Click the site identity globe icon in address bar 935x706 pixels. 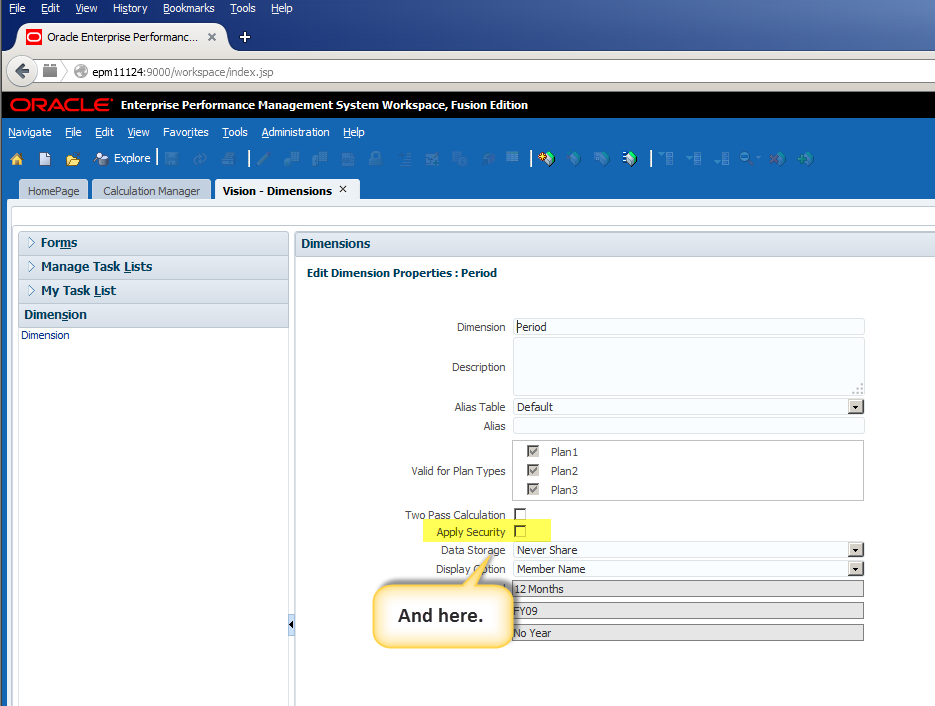point(81,72)
